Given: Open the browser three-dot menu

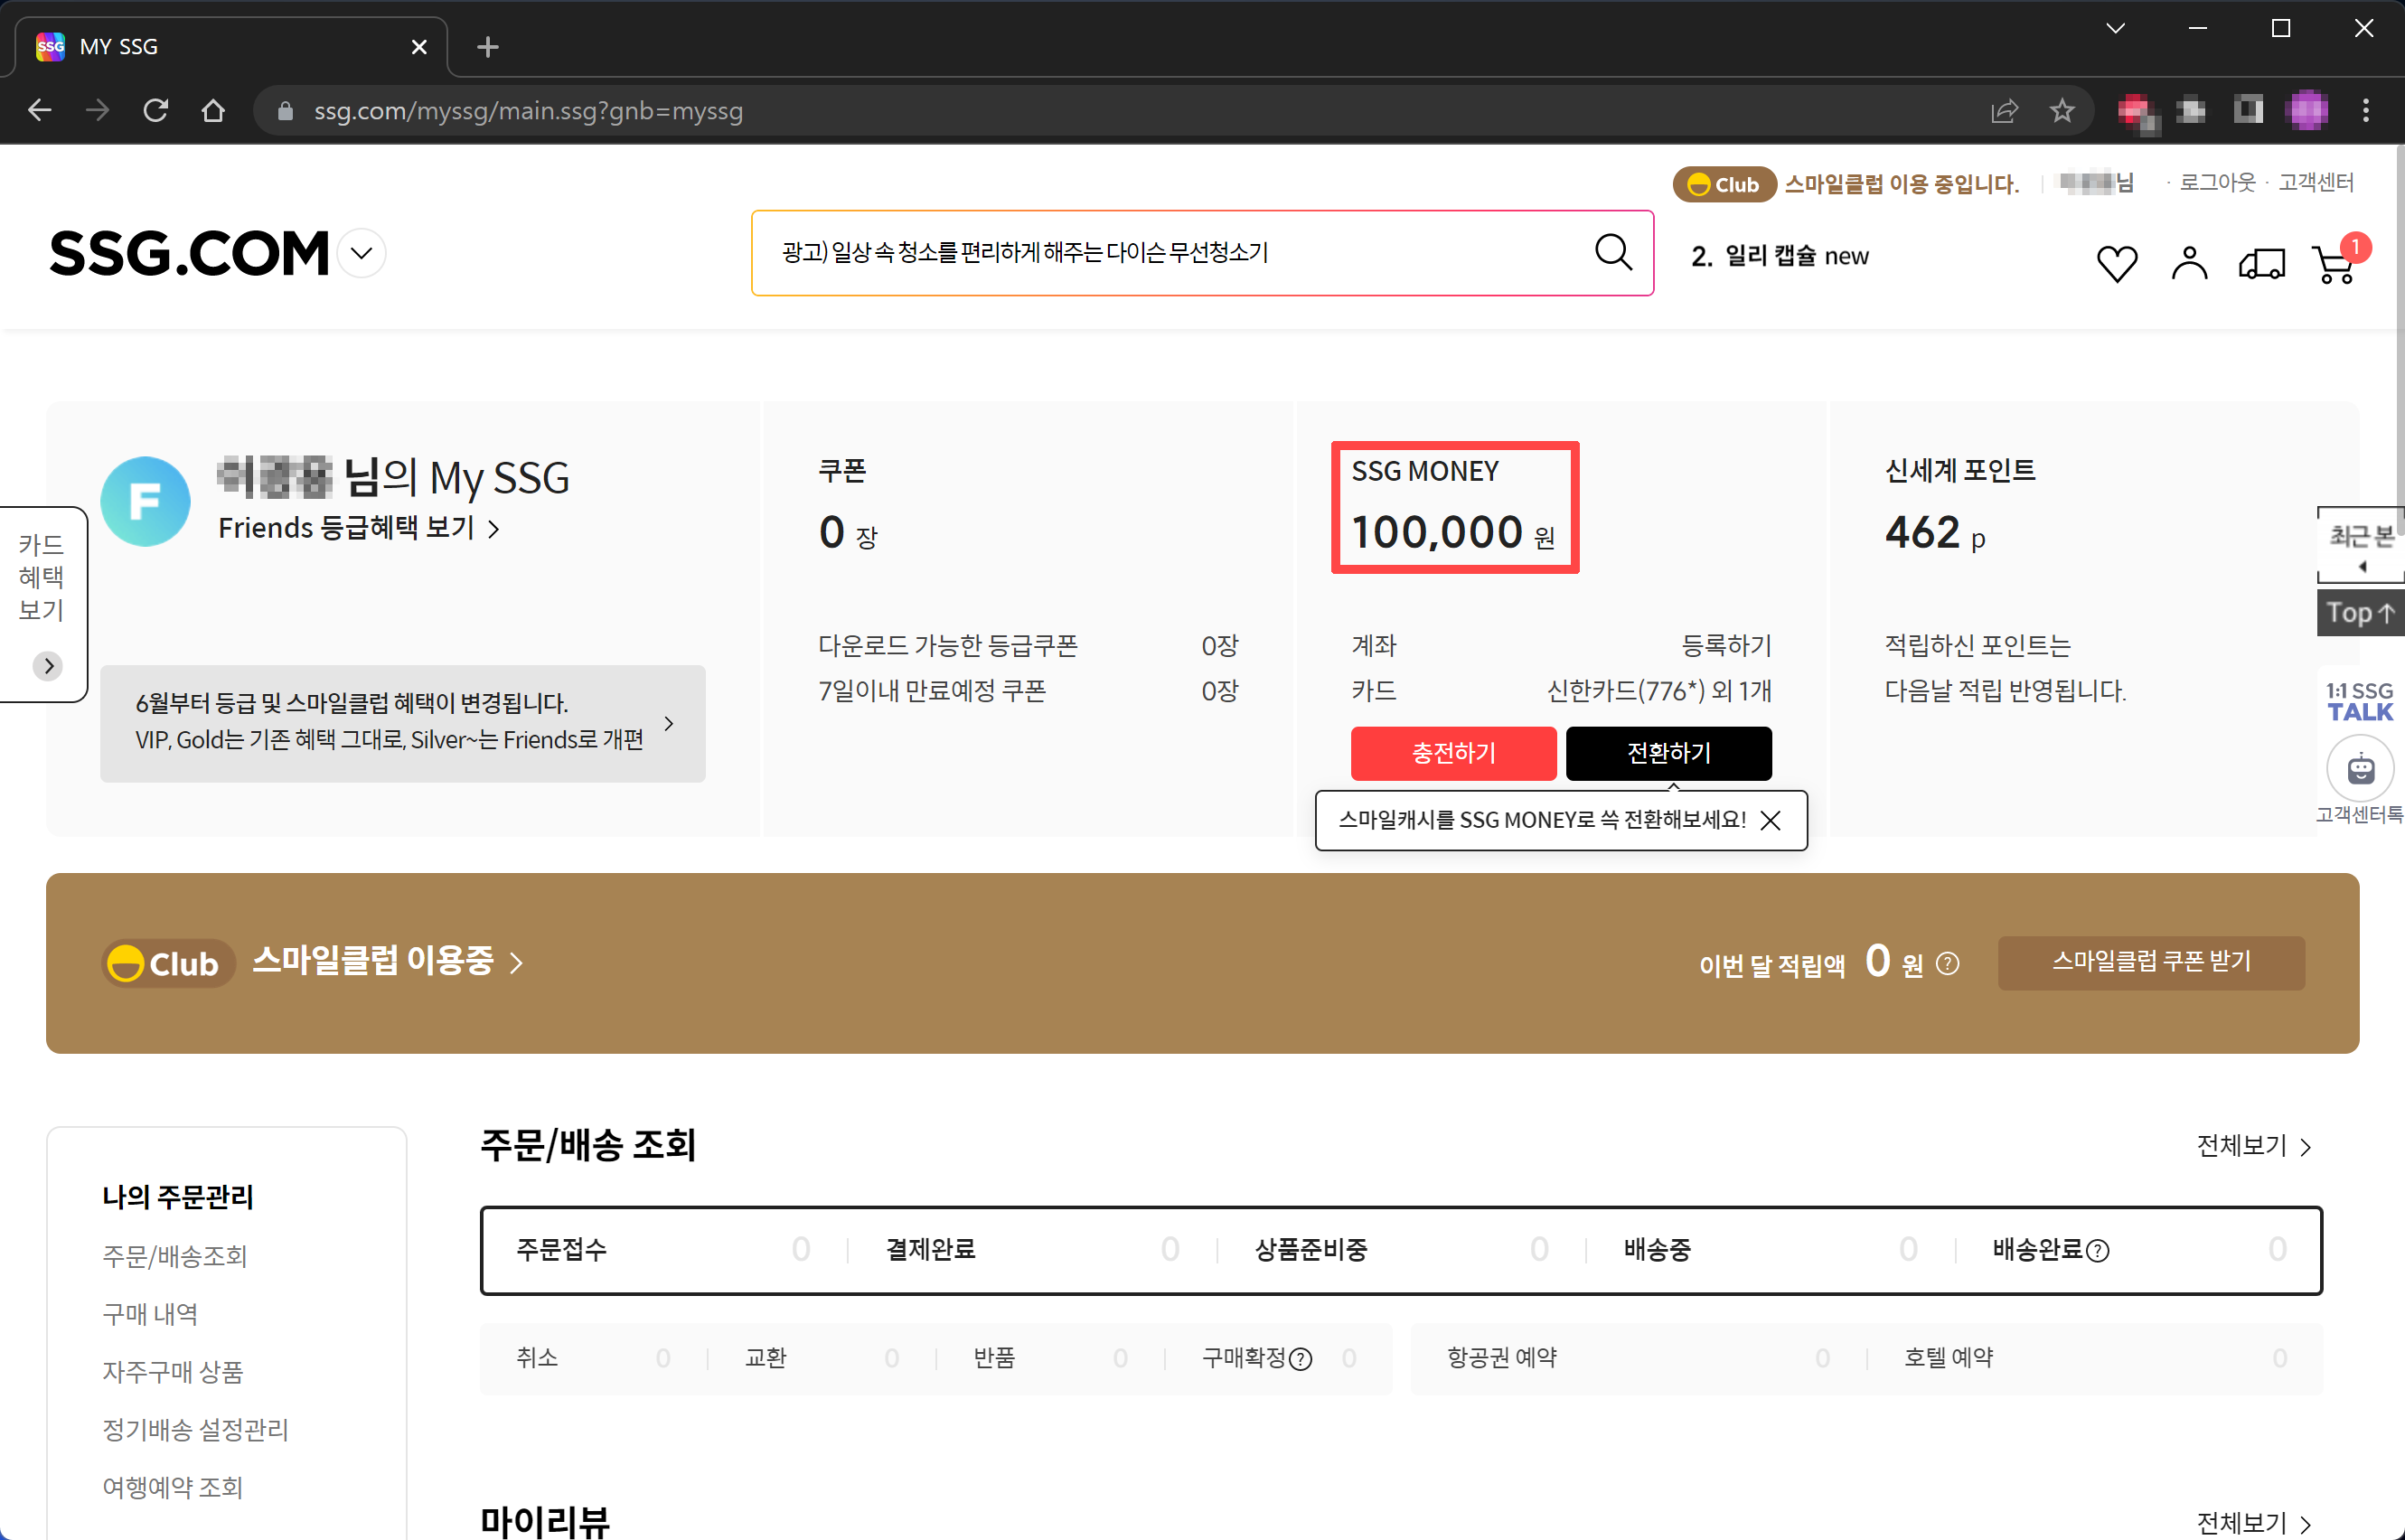Looking at the screenshot, I should (x=2366, y=110).
